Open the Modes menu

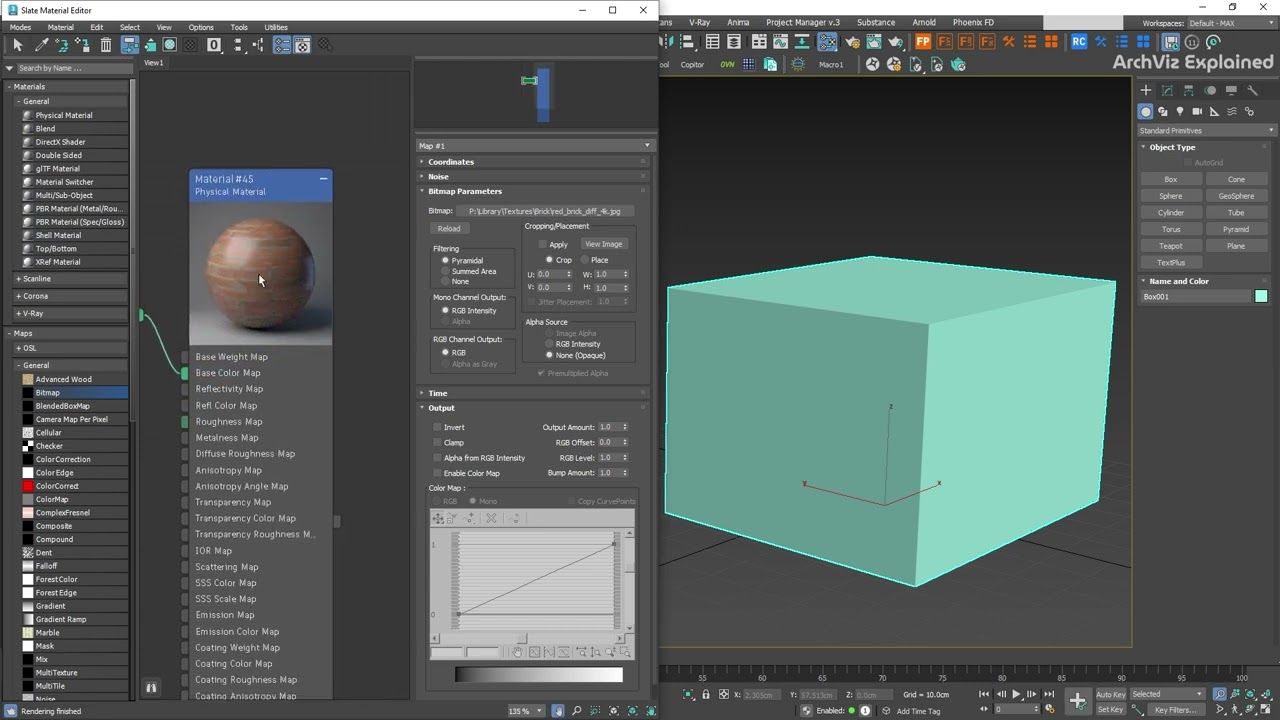(x=19, y=27)
